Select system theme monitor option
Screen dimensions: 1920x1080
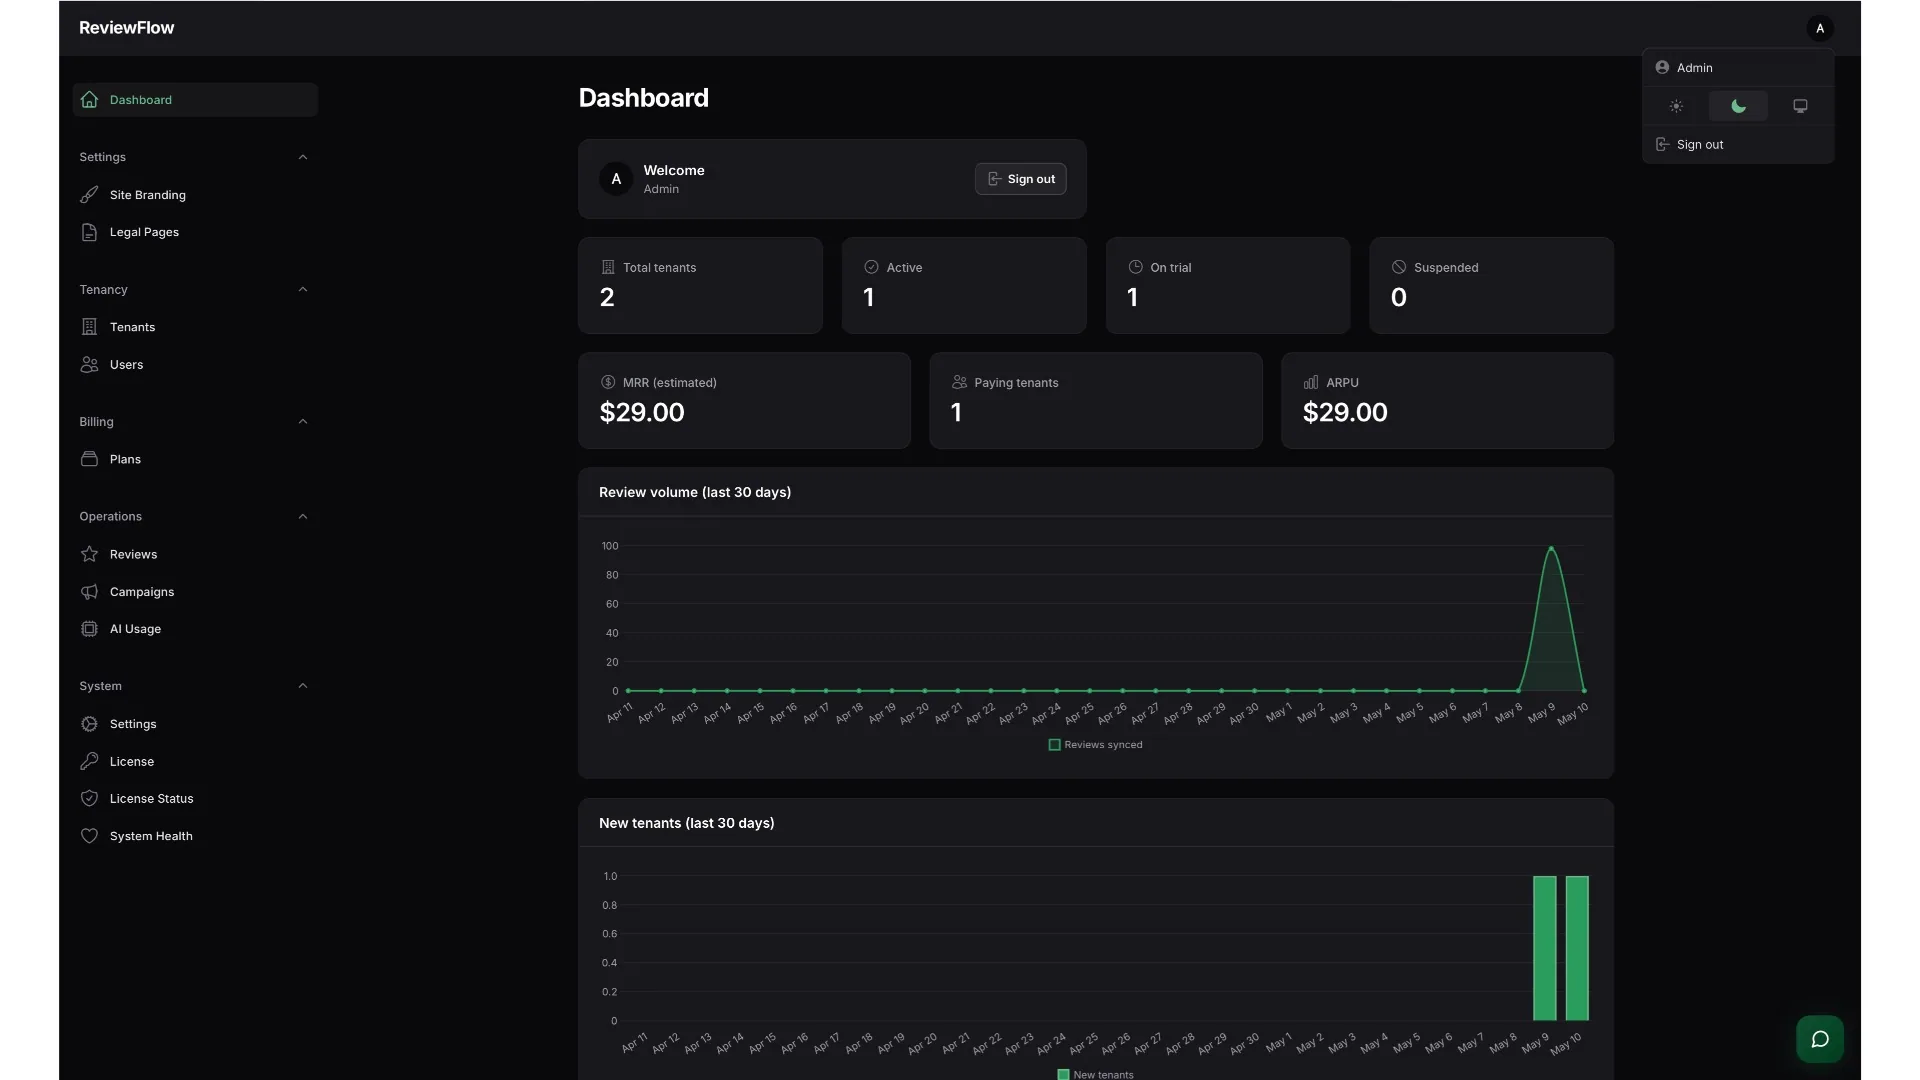point(1800,106)
